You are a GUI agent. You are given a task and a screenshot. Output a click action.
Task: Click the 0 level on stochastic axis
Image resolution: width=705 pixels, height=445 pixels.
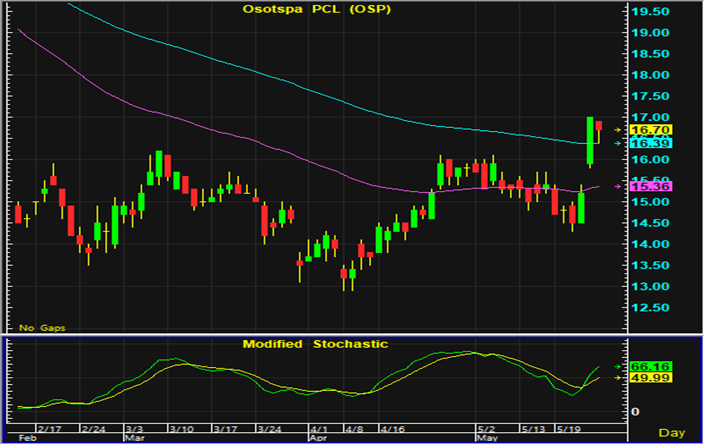pos(635,412)
